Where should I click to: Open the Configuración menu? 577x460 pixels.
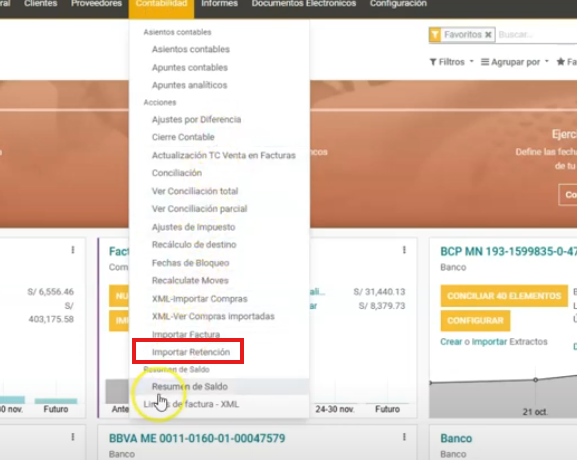pyautogui.click(x=398, y=4)
